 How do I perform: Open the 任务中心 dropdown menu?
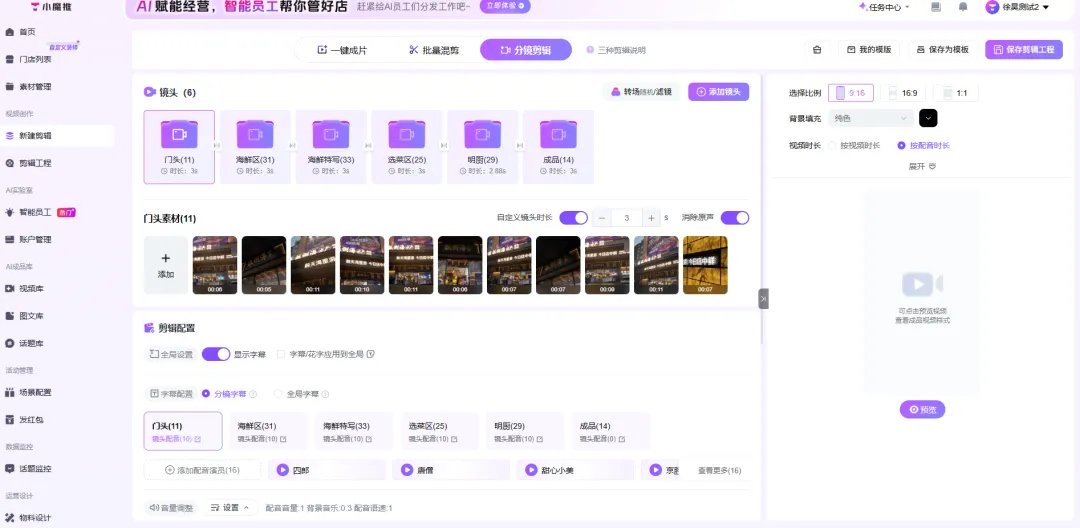tap(884, 7)
